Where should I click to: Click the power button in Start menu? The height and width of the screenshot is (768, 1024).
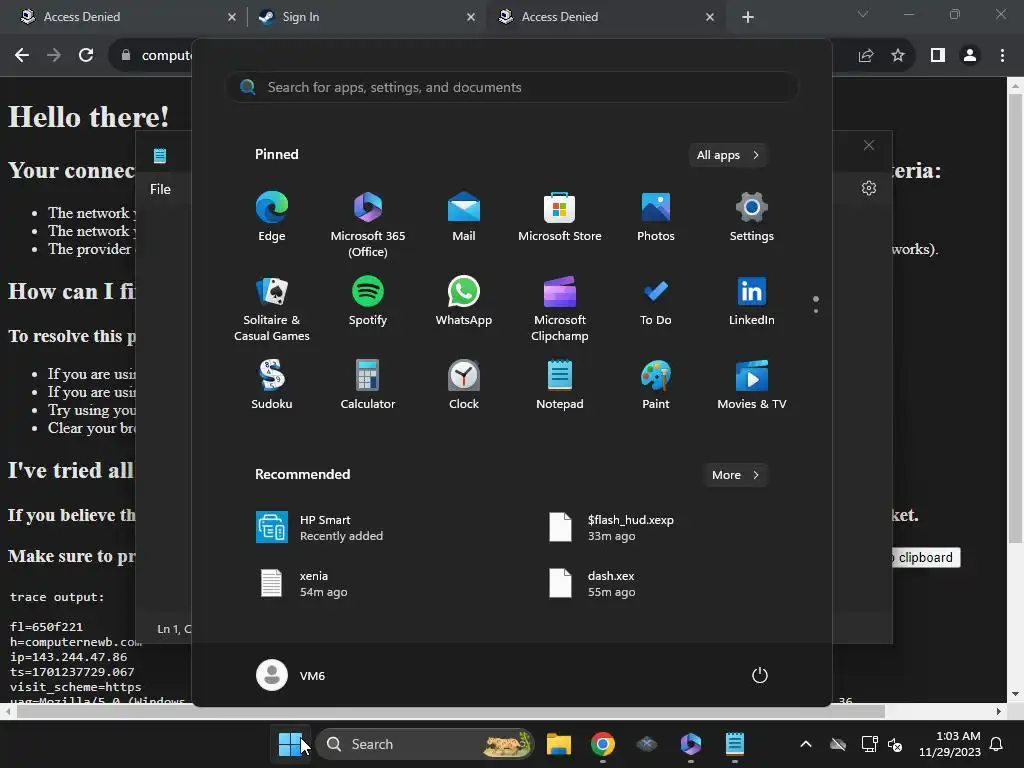(760, 675)
